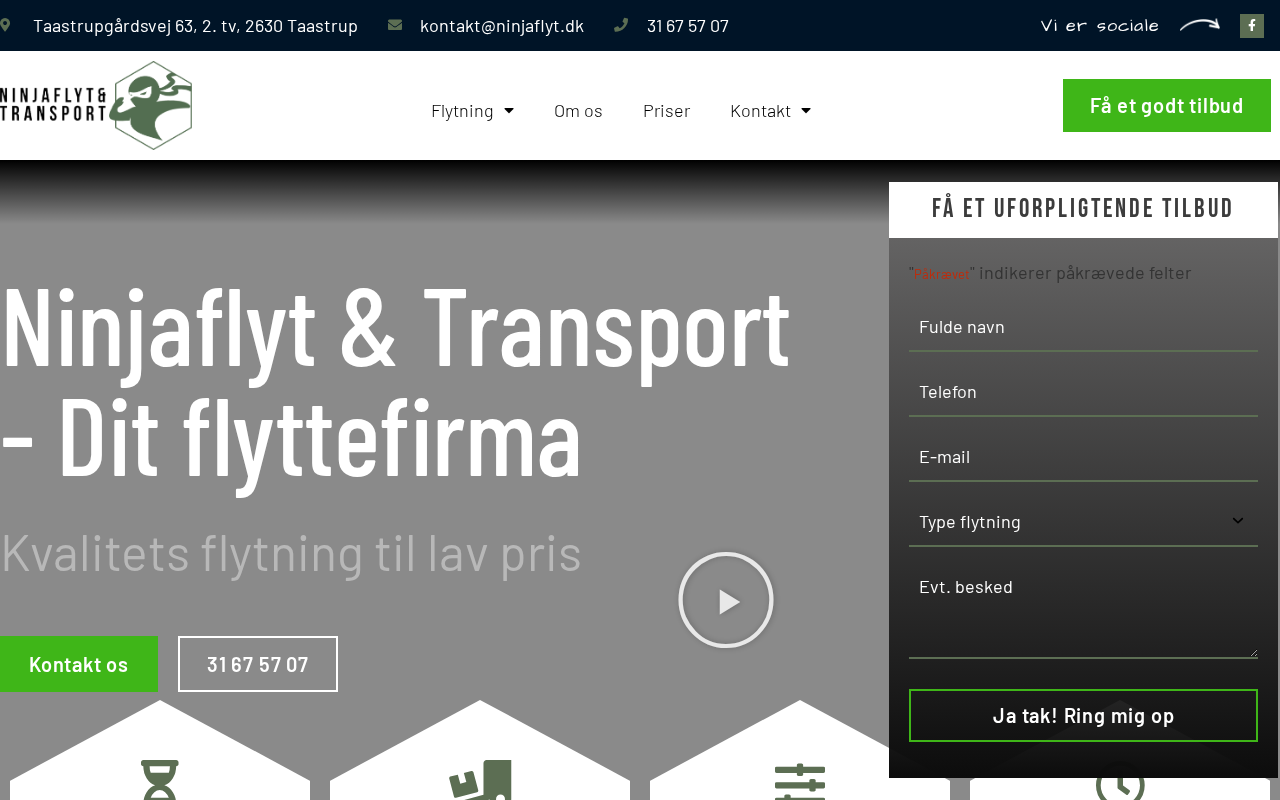The width and height of the screenshot is (1280, 800).
Task: Click the Facebook social icon
Action: pyautogui.click(x=1251, y=26)
